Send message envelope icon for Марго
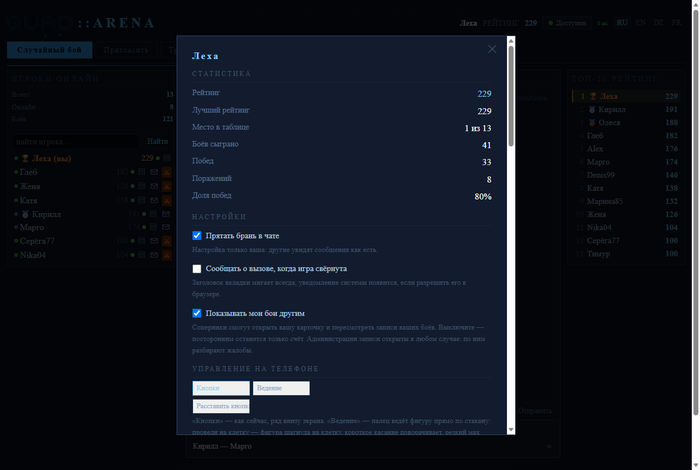This screenshot has height=470, width=700. pos(166,227)
